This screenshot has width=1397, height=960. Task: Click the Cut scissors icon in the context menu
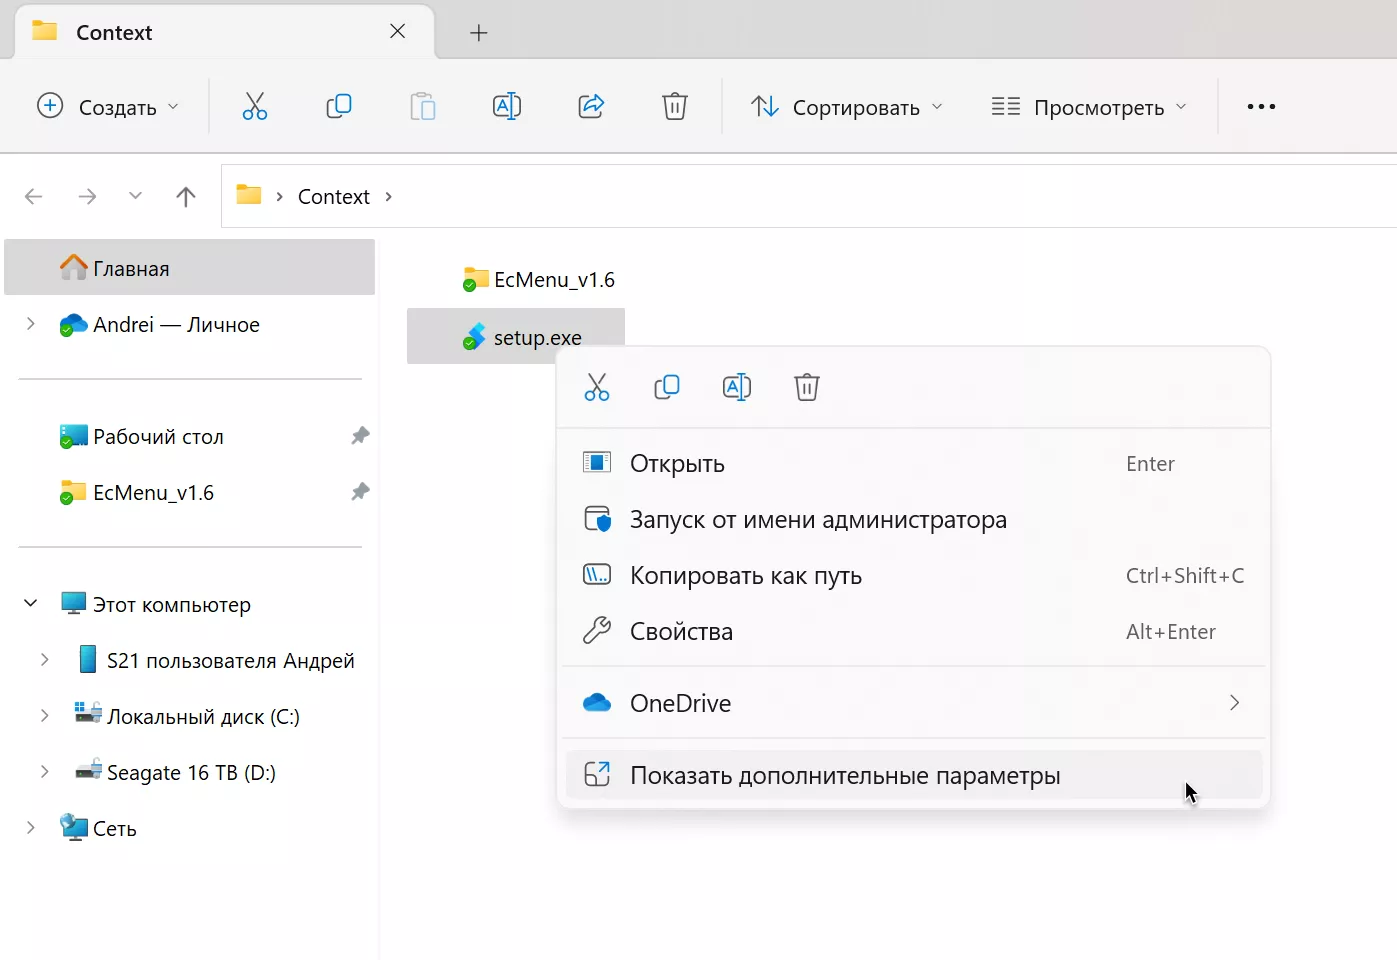point(597,387)
